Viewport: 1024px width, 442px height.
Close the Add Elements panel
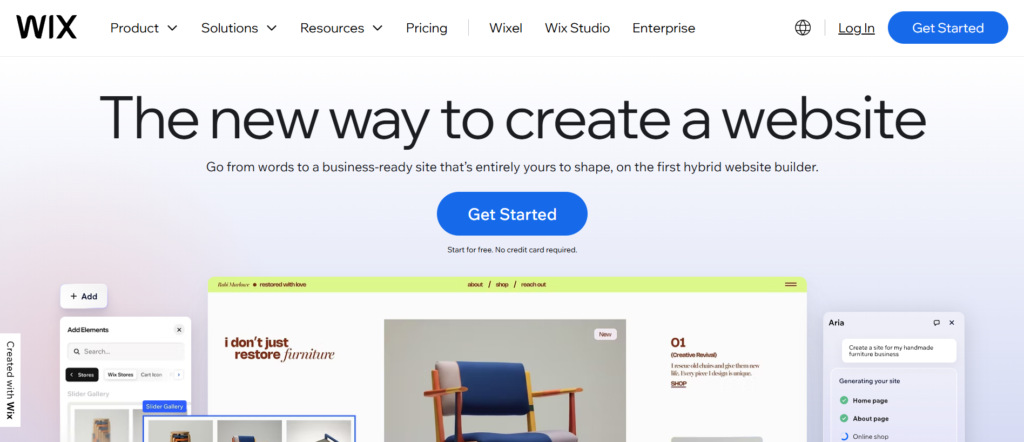[179, 330]
